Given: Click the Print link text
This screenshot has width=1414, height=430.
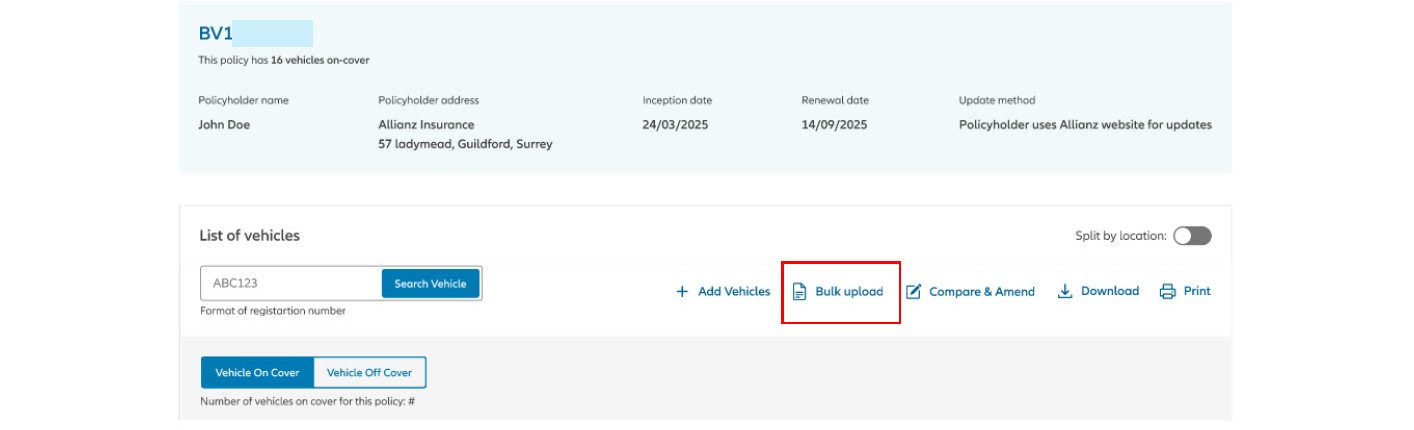Looking at the screenshot, I should tap(1197, 291).
